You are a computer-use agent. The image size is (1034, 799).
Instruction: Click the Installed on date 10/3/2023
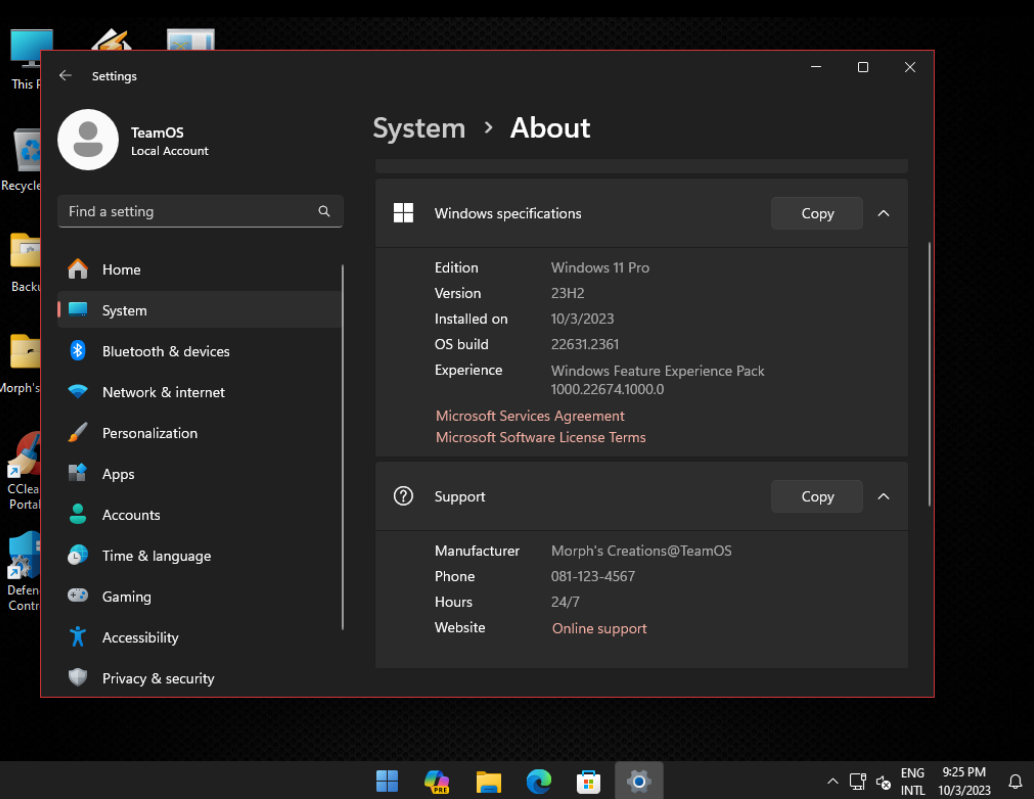point(582,319)
